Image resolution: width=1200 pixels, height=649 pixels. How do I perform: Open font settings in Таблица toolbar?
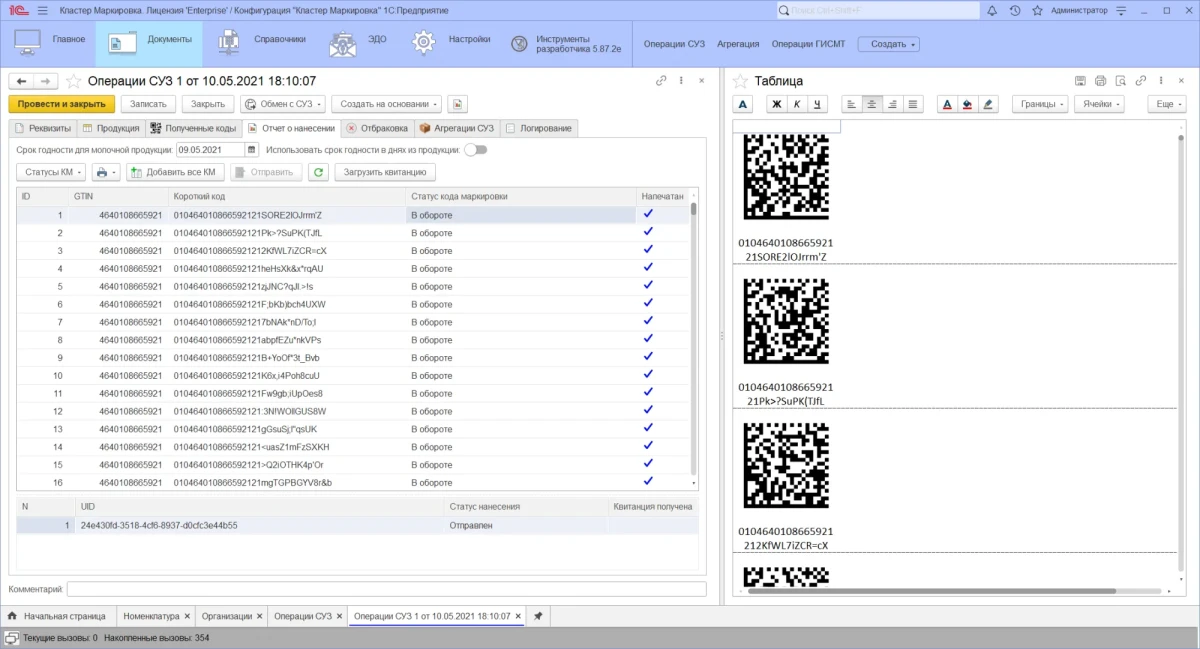point(743,104)
